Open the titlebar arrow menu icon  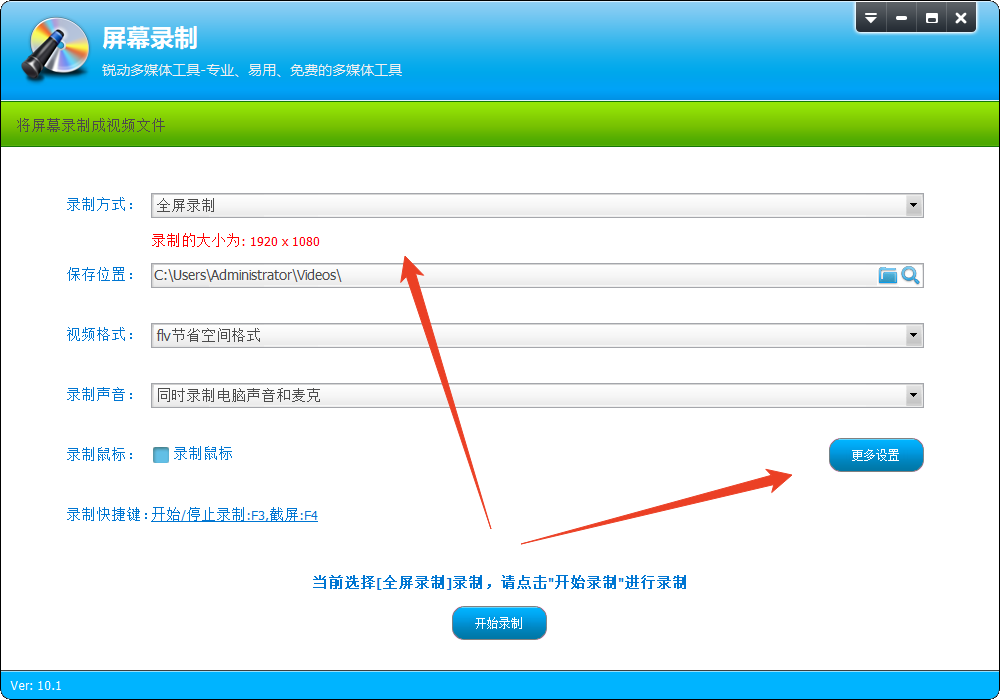point(870,17)
